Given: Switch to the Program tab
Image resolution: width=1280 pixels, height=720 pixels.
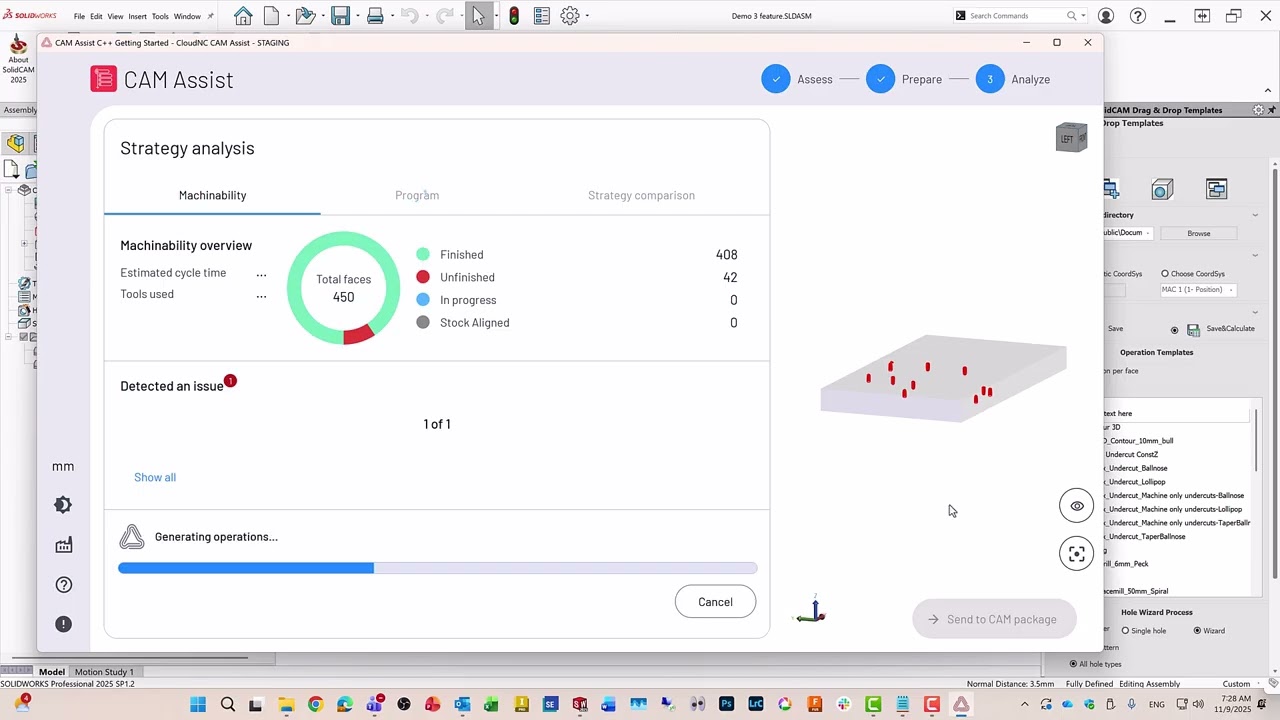Looking at the screenshot, I should click(417, 195).
